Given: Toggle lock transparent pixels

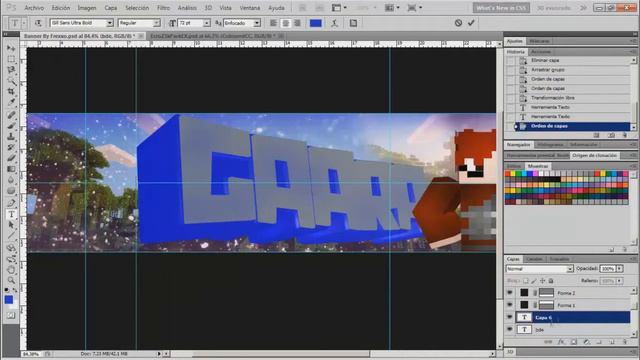Looking at the screenshot, I should [526, 281].
